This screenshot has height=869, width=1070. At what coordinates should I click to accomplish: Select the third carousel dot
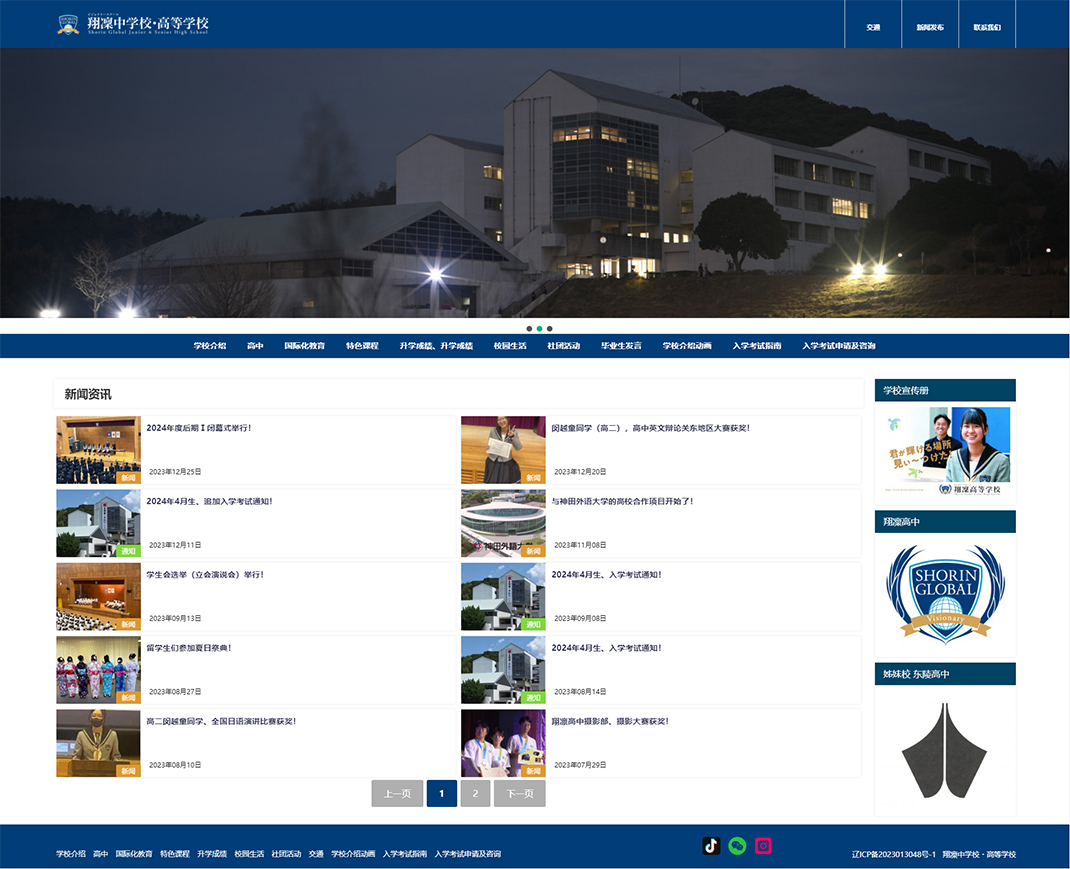click(x=549, y=328)
